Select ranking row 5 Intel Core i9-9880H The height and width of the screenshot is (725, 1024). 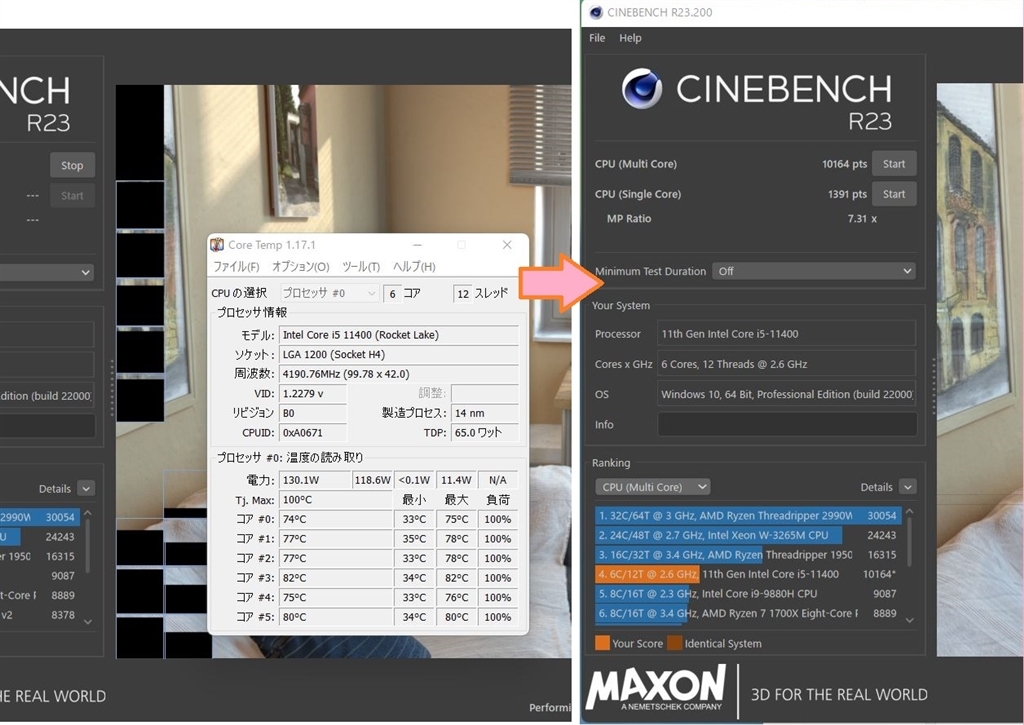point(748,594)
